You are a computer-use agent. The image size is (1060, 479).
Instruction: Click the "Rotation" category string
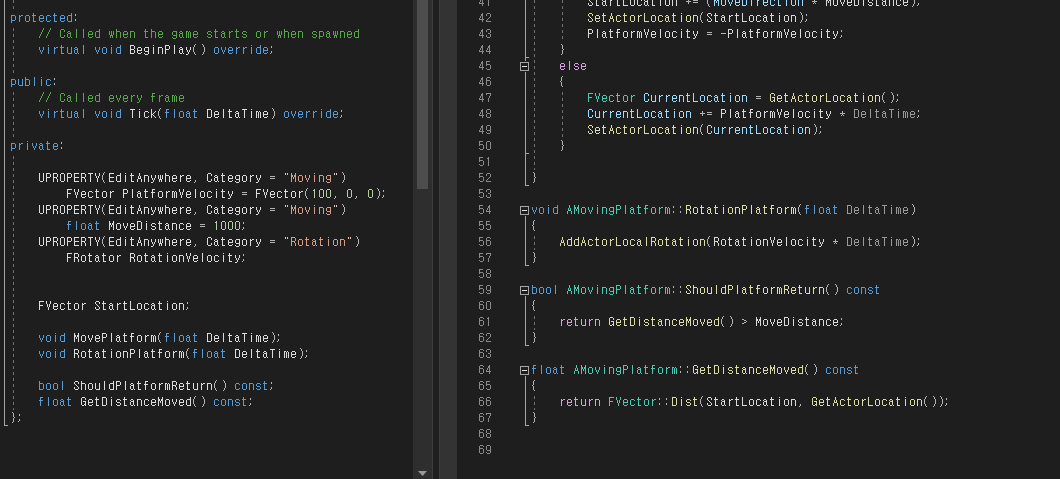point(318,242)
